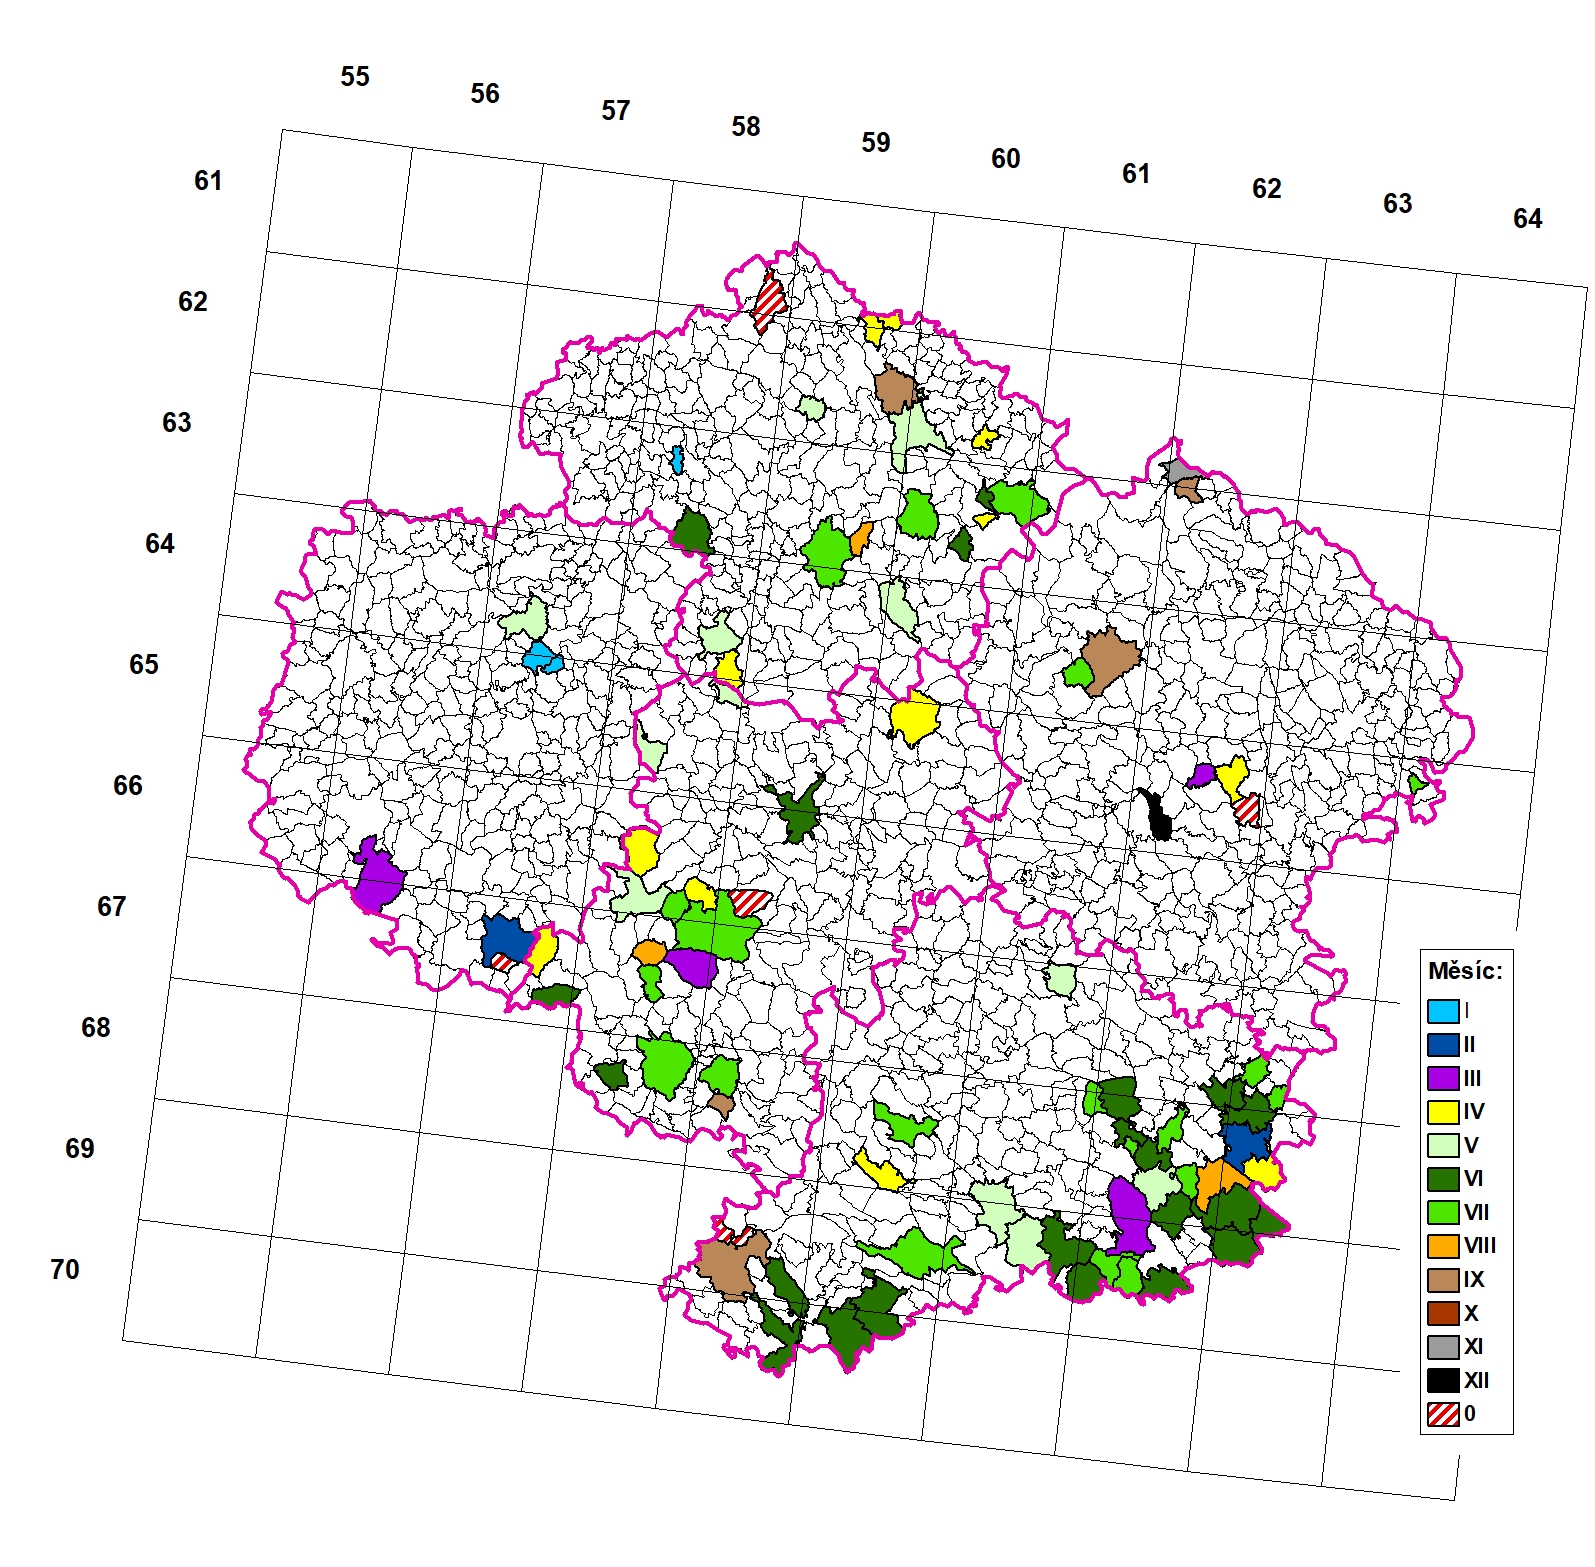Image resolution: width=1595 pixels, height=1567 pixels.
Task: Select the dark green region in map center
Action: tap(800, 811)
